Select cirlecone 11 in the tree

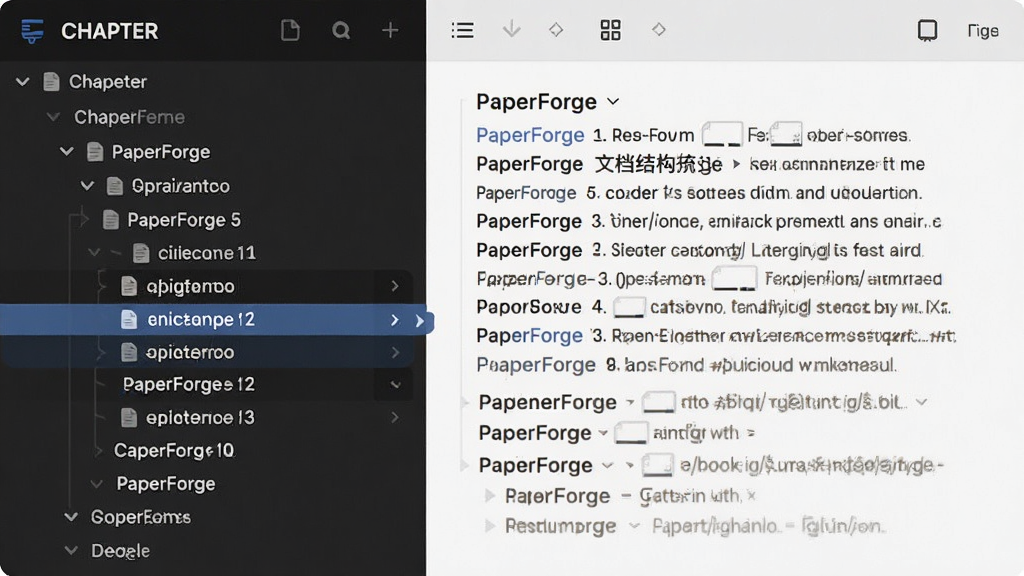pos(206,253)
